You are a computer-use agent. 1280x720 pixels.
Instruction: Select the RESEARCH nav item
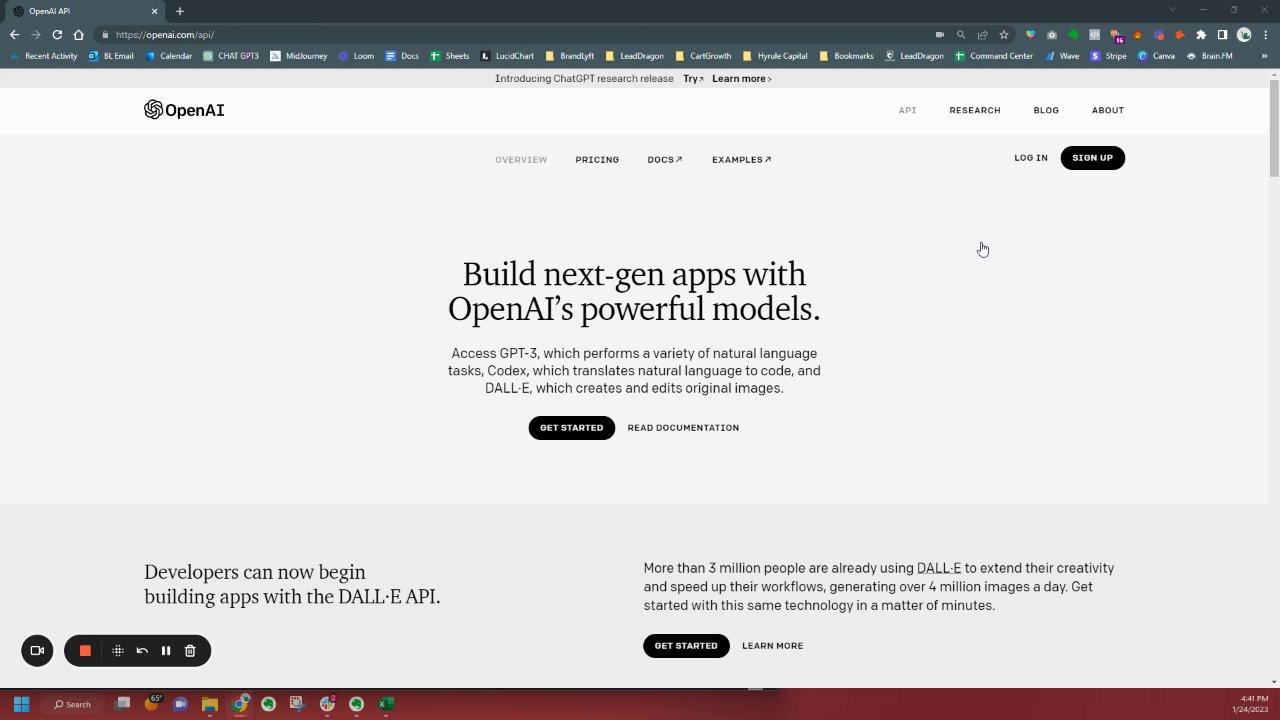tap(975, 110)
